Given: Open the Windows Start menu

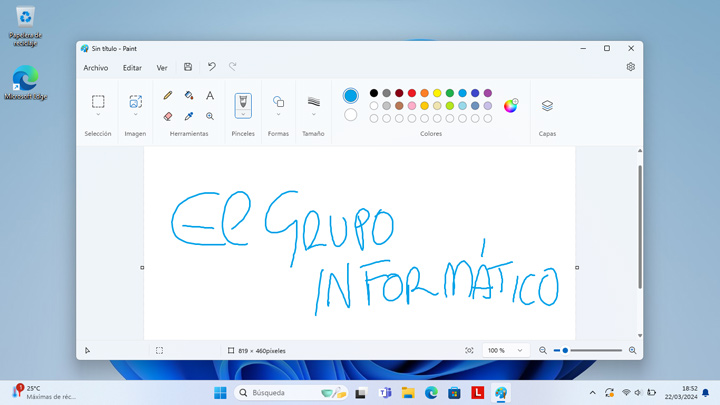Looking at the screenshot, I should (x=220, y=393).
